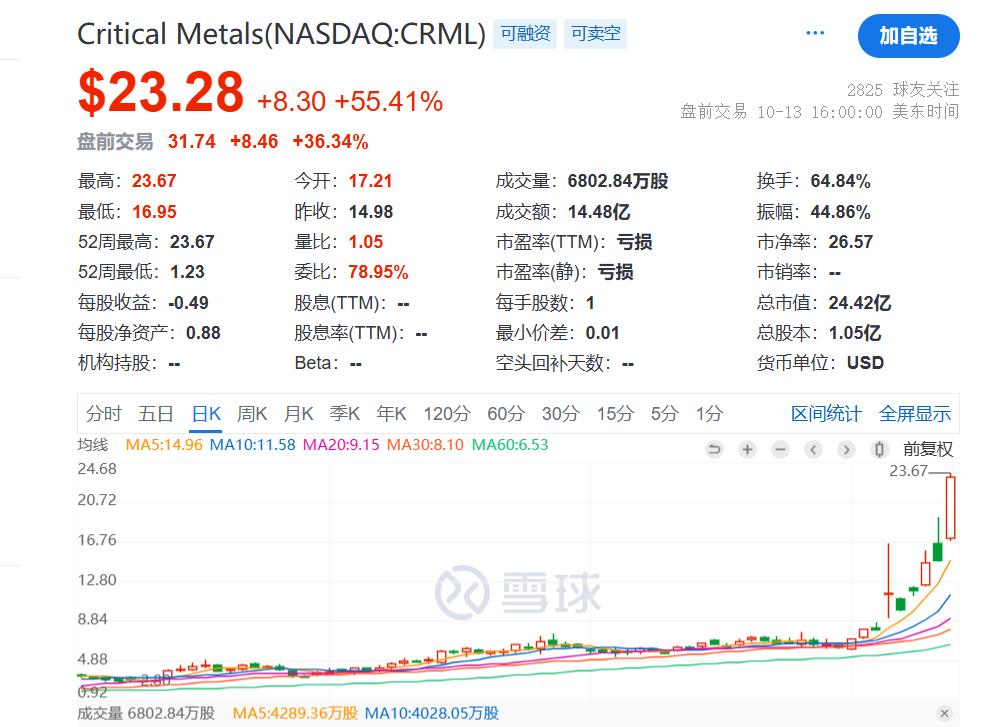Pan chart right with the arrow icon

click(x=846, y=450)
